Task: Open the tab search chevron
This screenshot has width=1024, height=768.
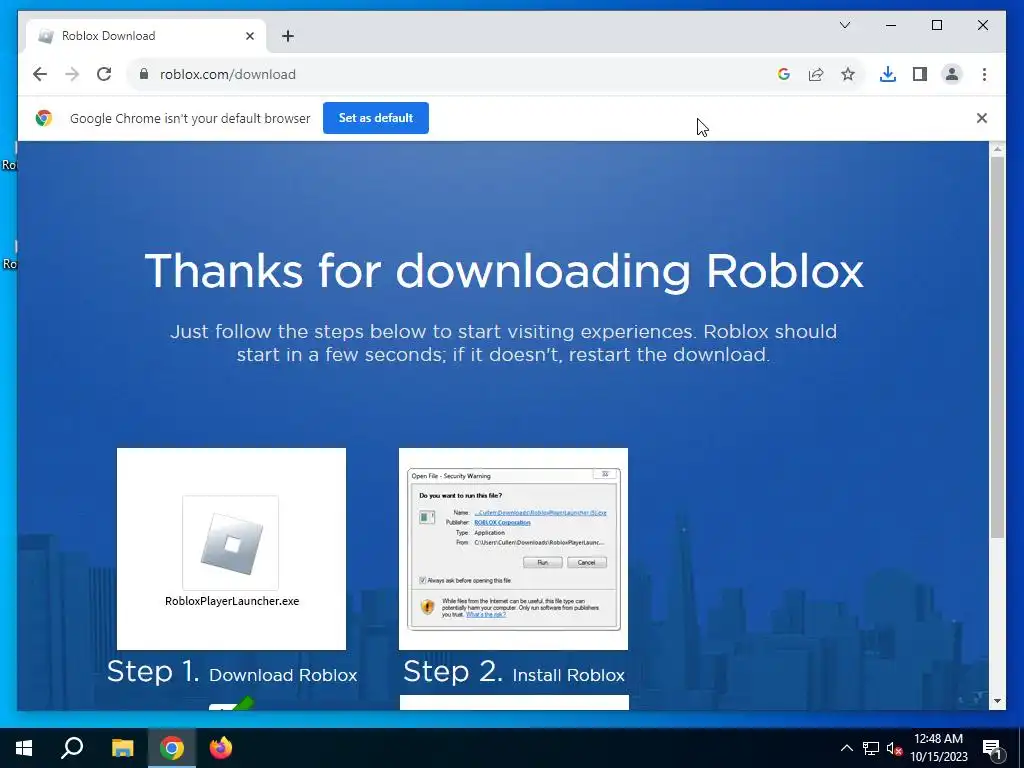Action: [x=844, y=25]
